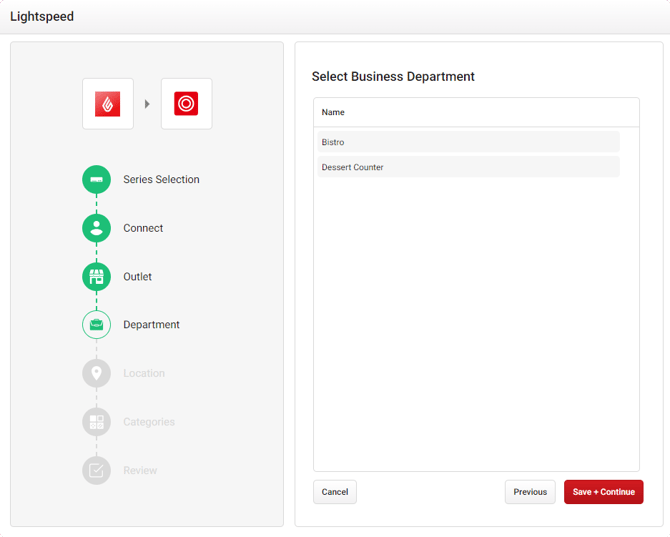
Task: Go to the Series Selection step label
Action: pos(161,179)
